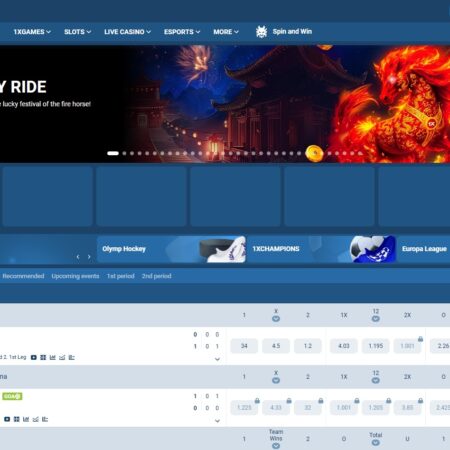This screenshot has width=450, height=450.
Task: Open live video icon in 1st Leg row
Action: [34, 357]
